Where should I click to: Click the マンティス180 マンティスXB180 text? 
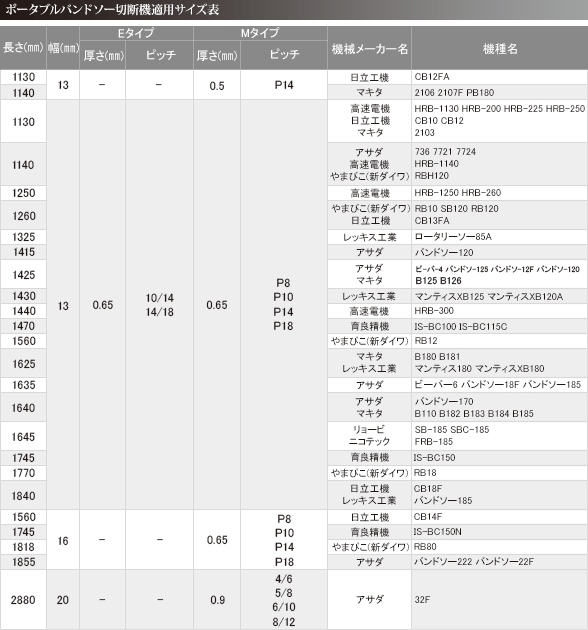point(479,368)
